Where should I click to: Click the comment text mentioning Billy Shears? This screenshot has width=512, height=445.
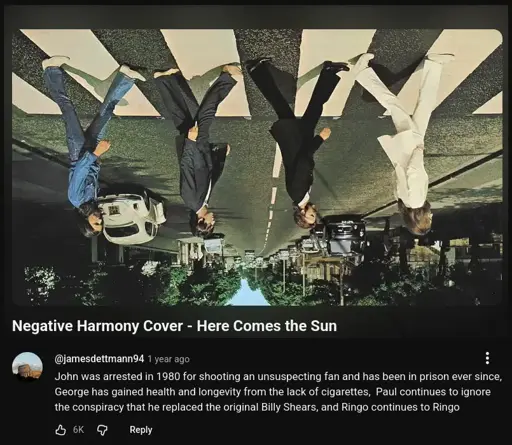coord(257,407)
